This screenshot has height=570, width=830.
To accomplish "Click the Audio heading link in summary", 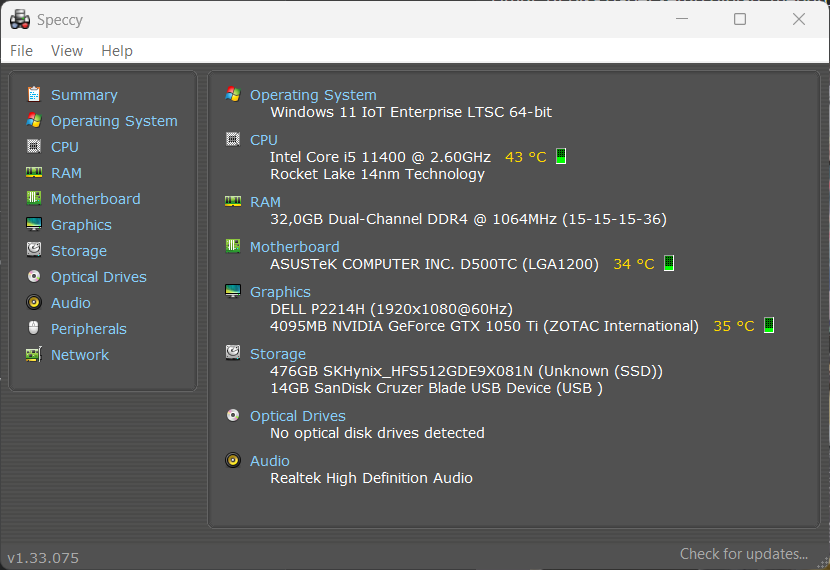I will click(x=269, y=461).
